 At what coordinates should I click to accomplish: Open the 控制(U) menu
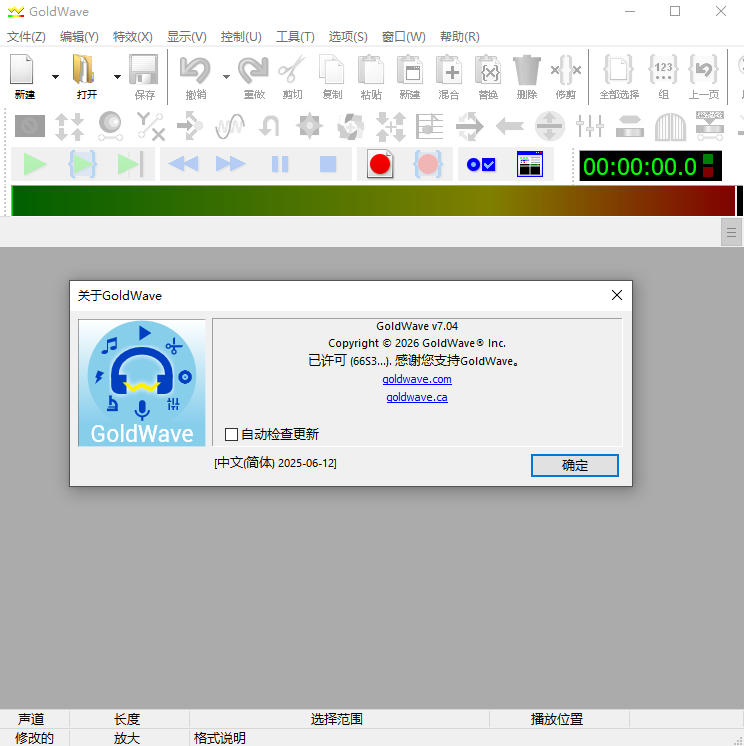[241, 37]
